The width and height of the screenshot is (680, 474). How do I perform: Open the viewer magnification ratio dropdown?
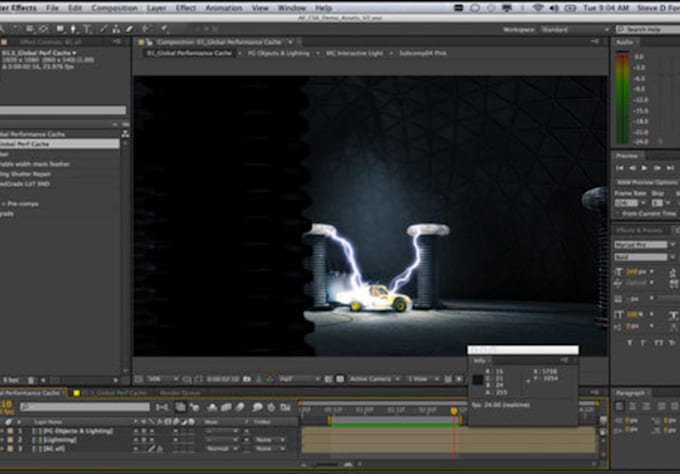tap(163, 379)
